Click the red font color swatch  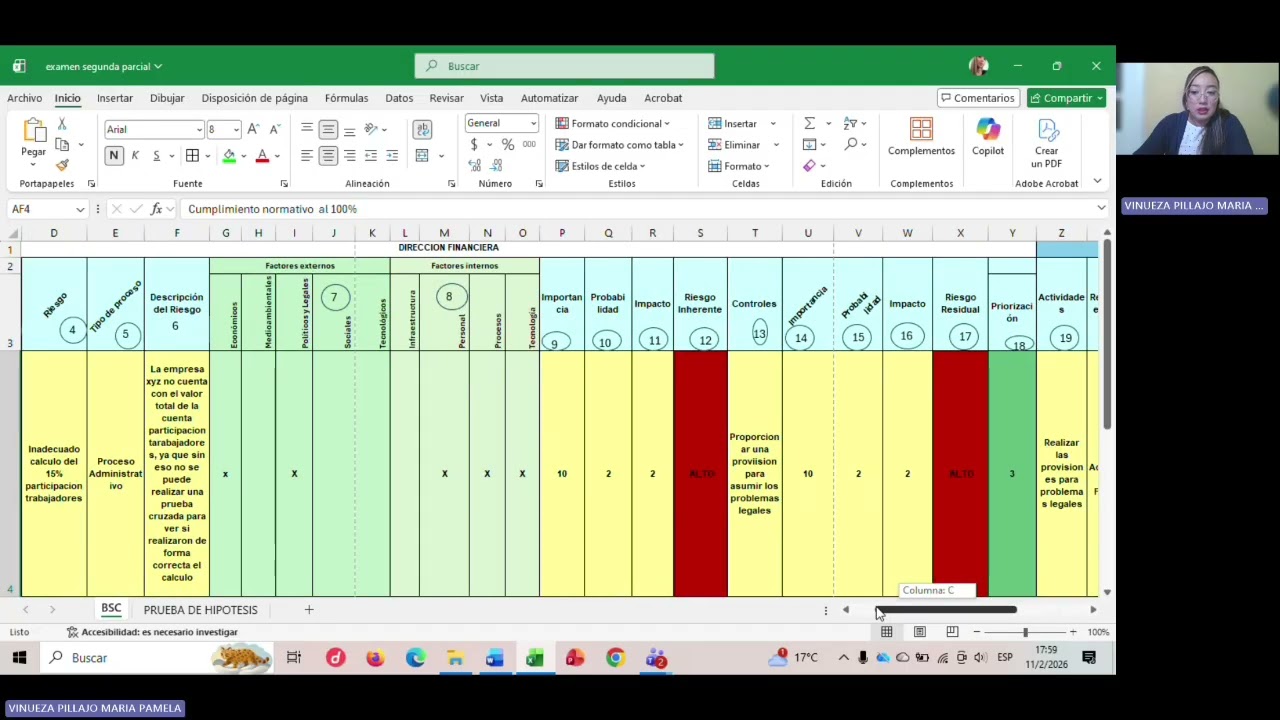[262, 156]
